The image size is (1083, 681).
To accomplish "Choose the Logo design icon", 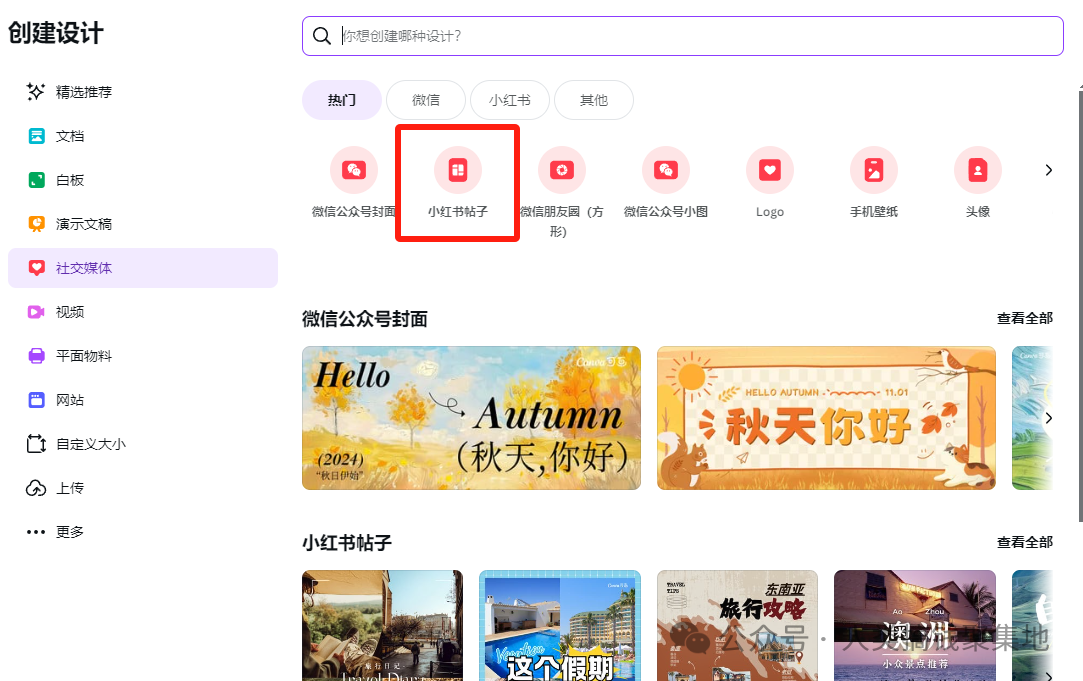I will [x=769, y=169].
